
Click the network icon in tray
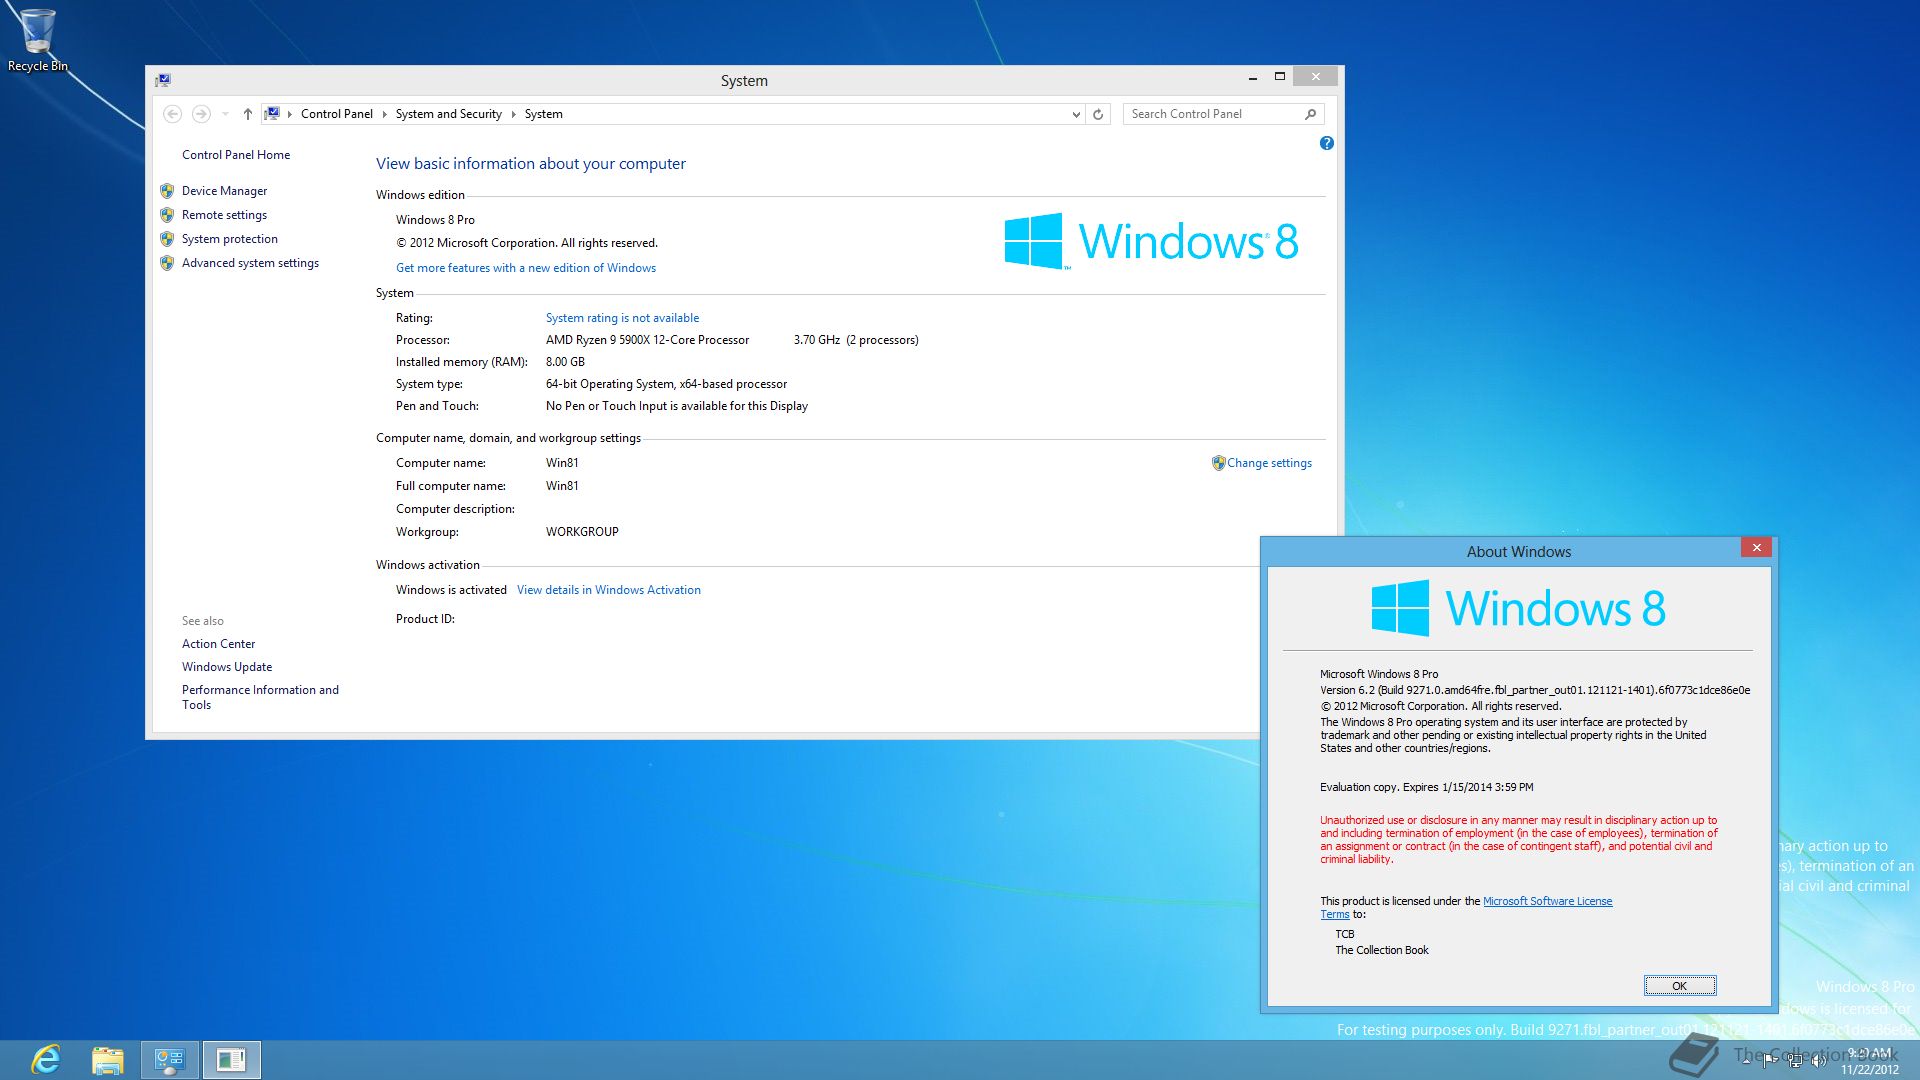coord(1795,1061)
